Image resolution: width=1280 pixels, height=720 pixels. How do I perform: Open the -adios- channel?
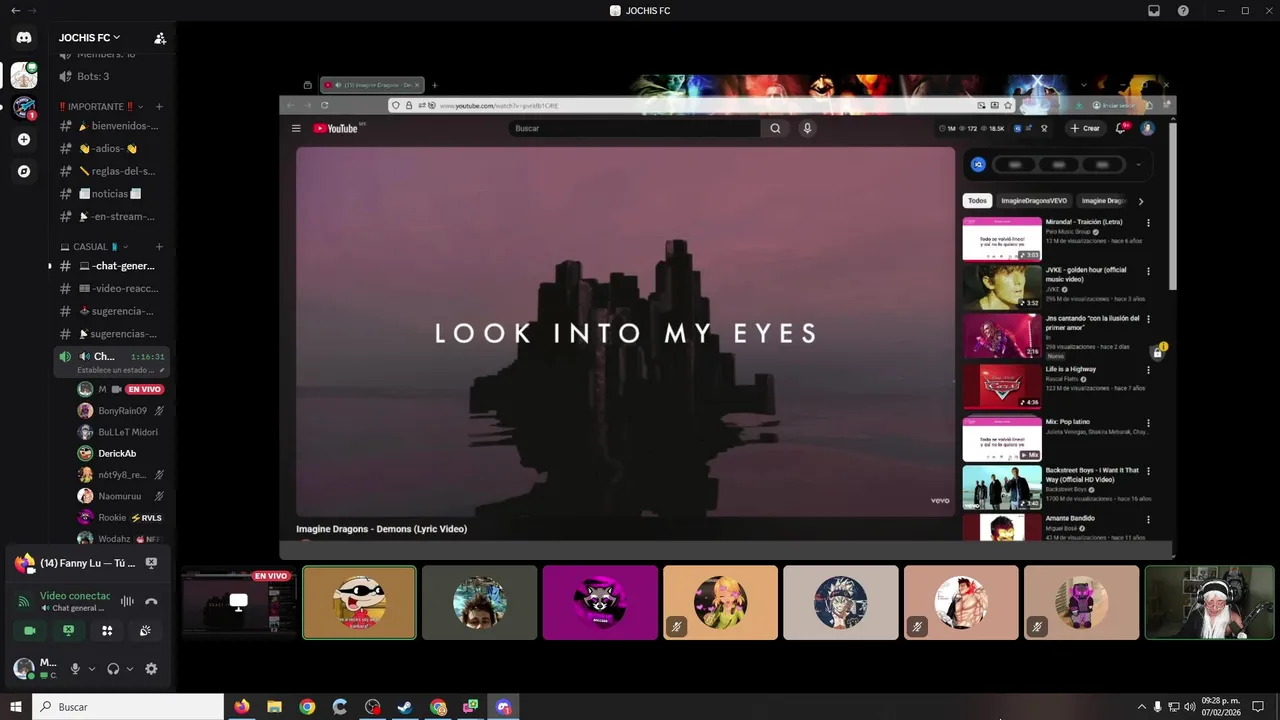click(x=110, y=149)
